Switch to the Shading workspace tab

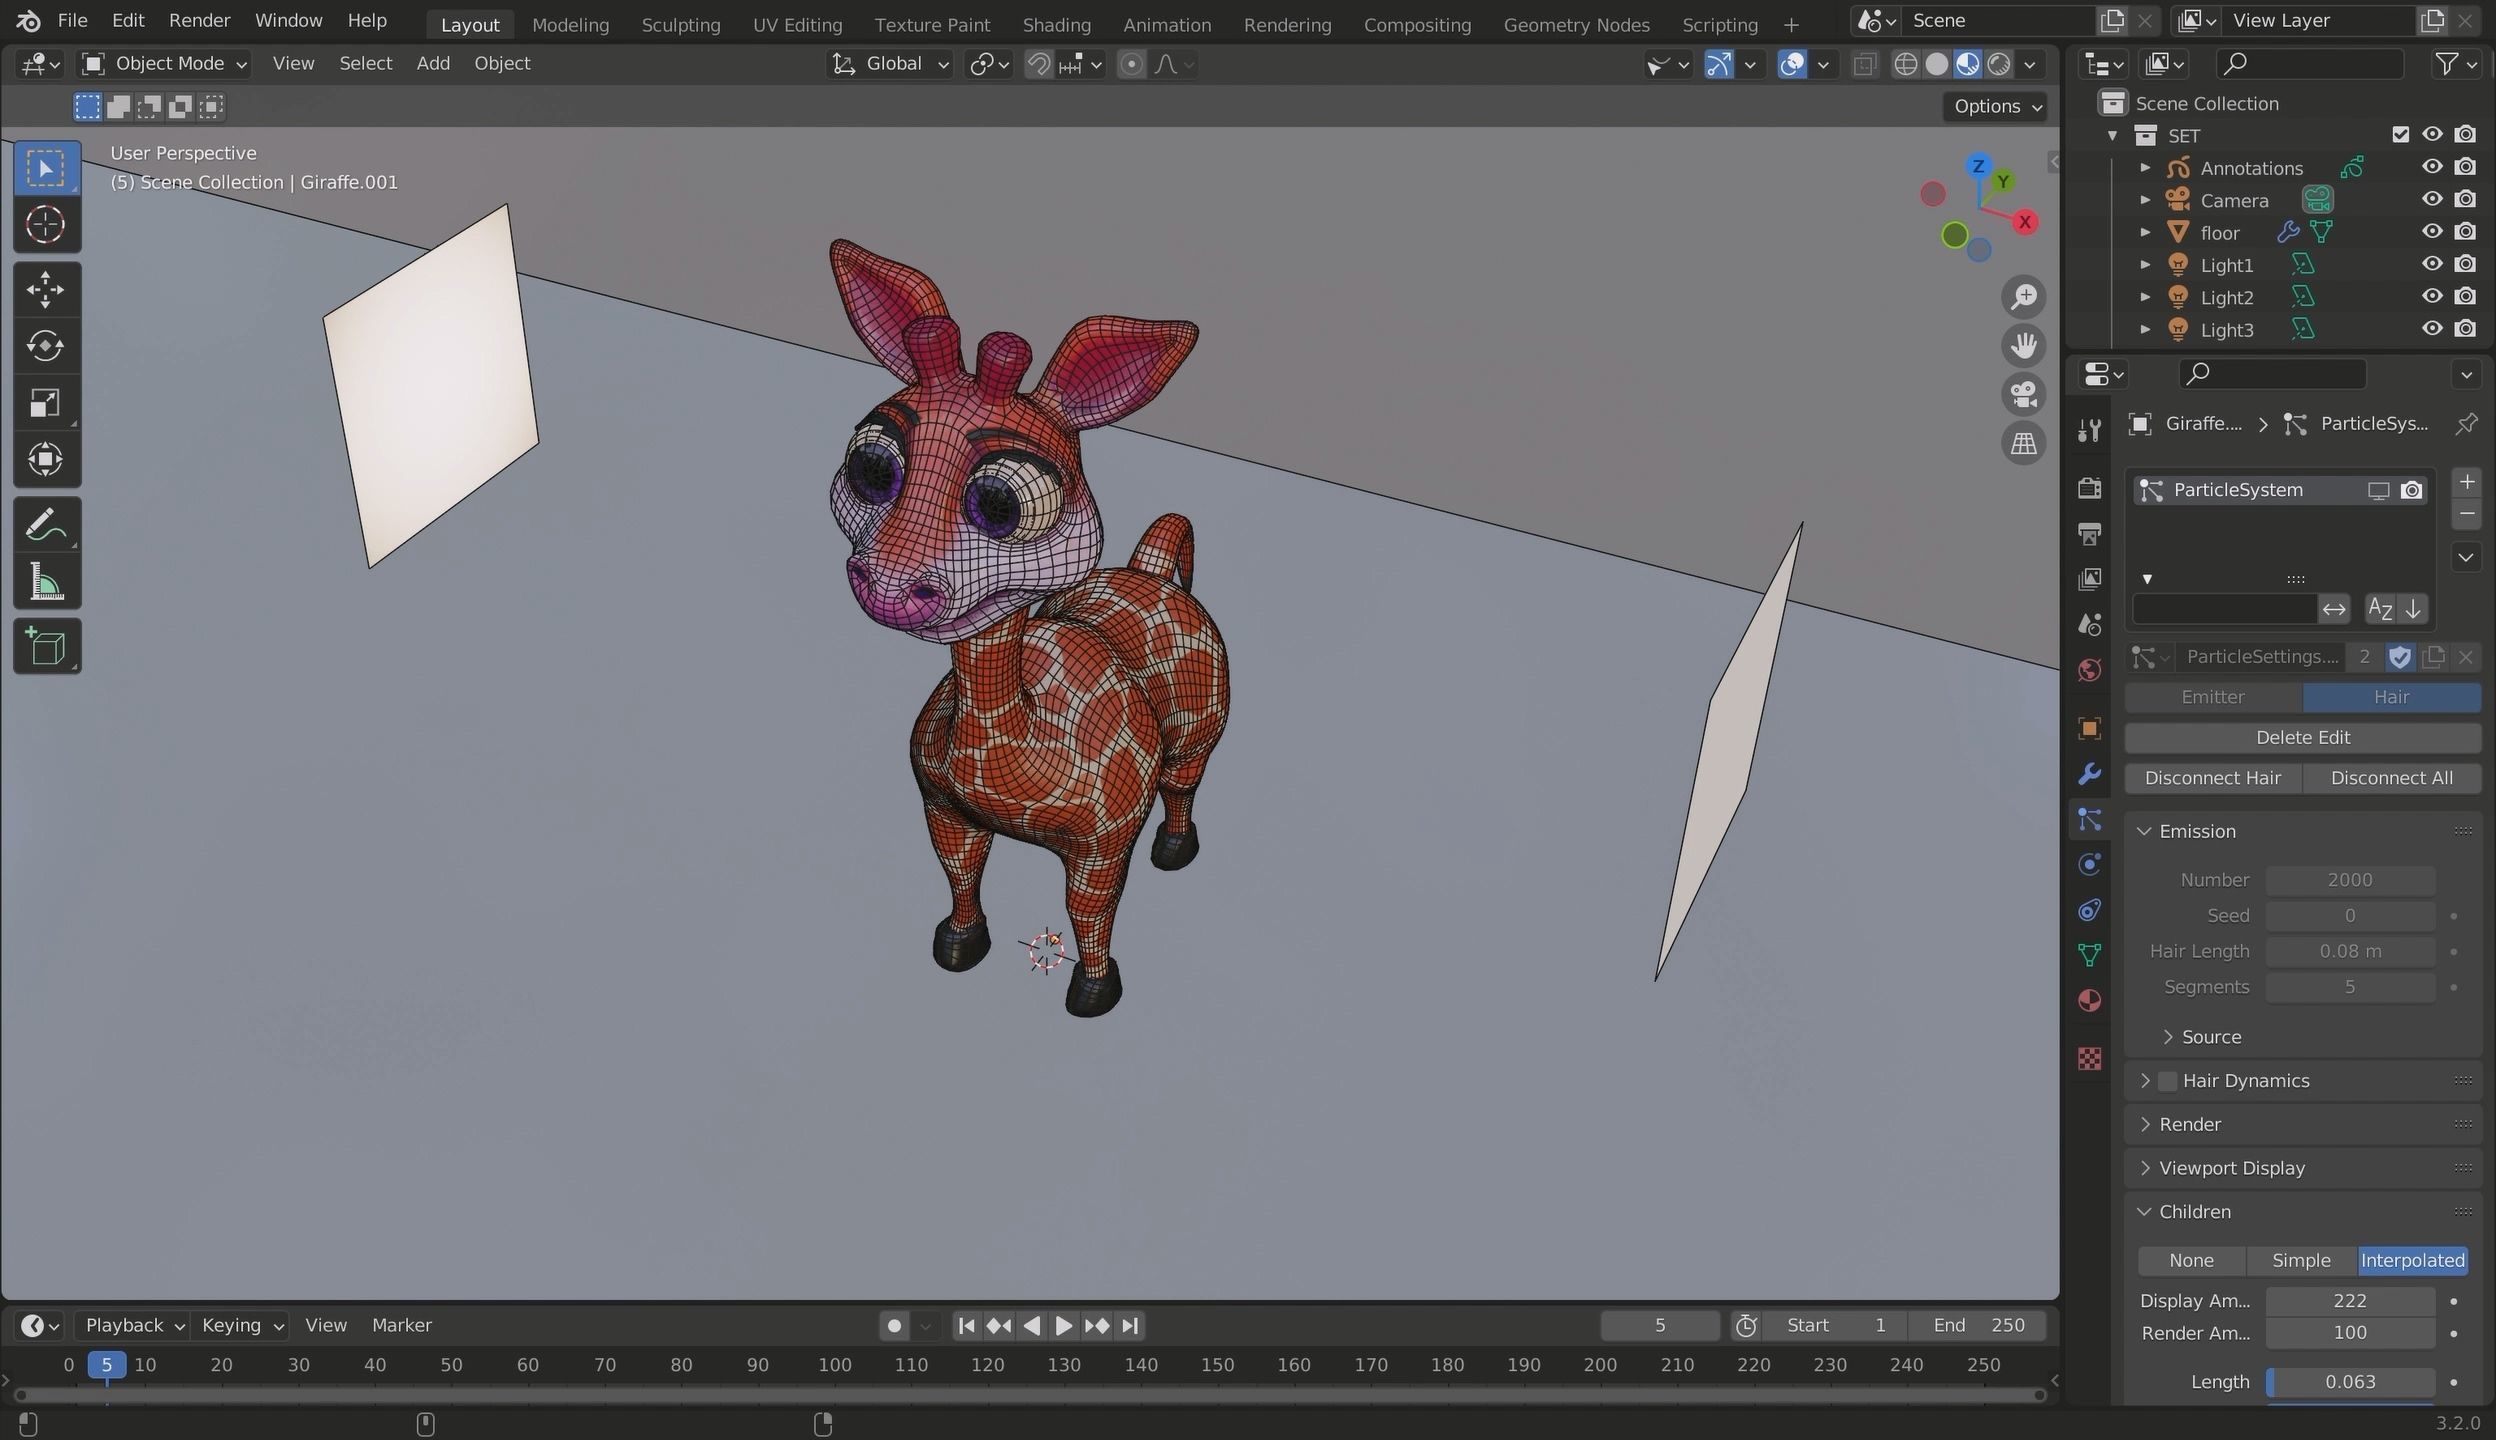[x=1056, y=25]
